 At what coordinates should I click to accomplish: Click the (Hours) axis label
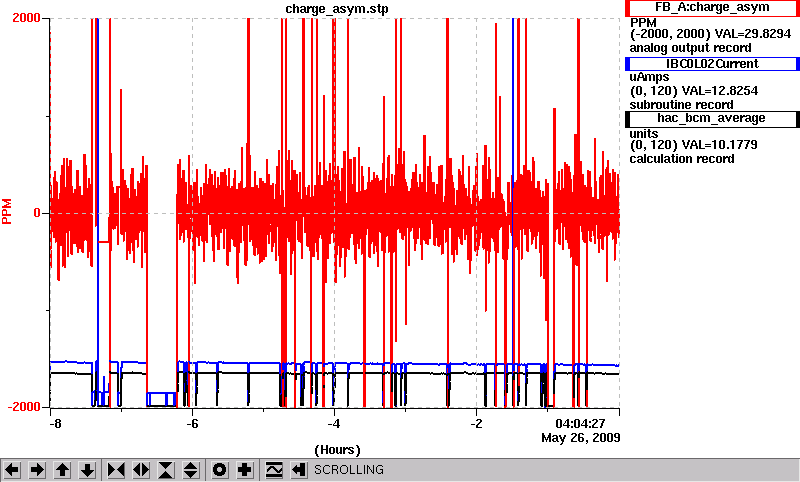point(337,450)
